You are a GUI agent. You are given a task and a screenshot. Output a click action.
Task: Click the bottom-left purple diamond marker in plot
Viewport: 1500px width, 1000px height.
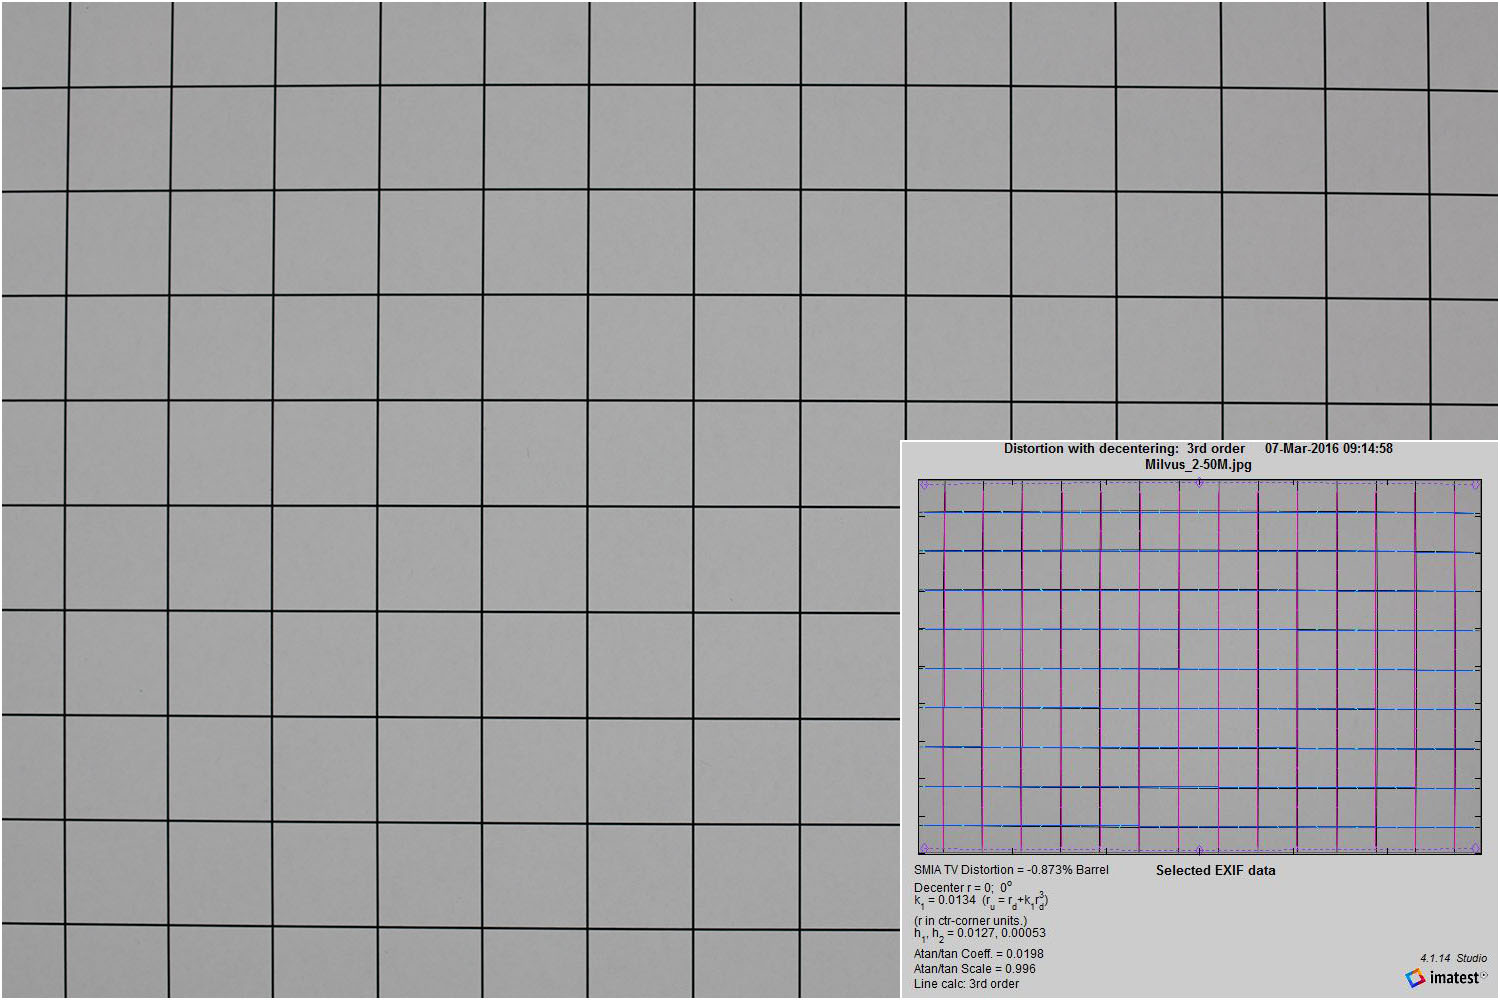pyautogui.click(x=925, y=848)
